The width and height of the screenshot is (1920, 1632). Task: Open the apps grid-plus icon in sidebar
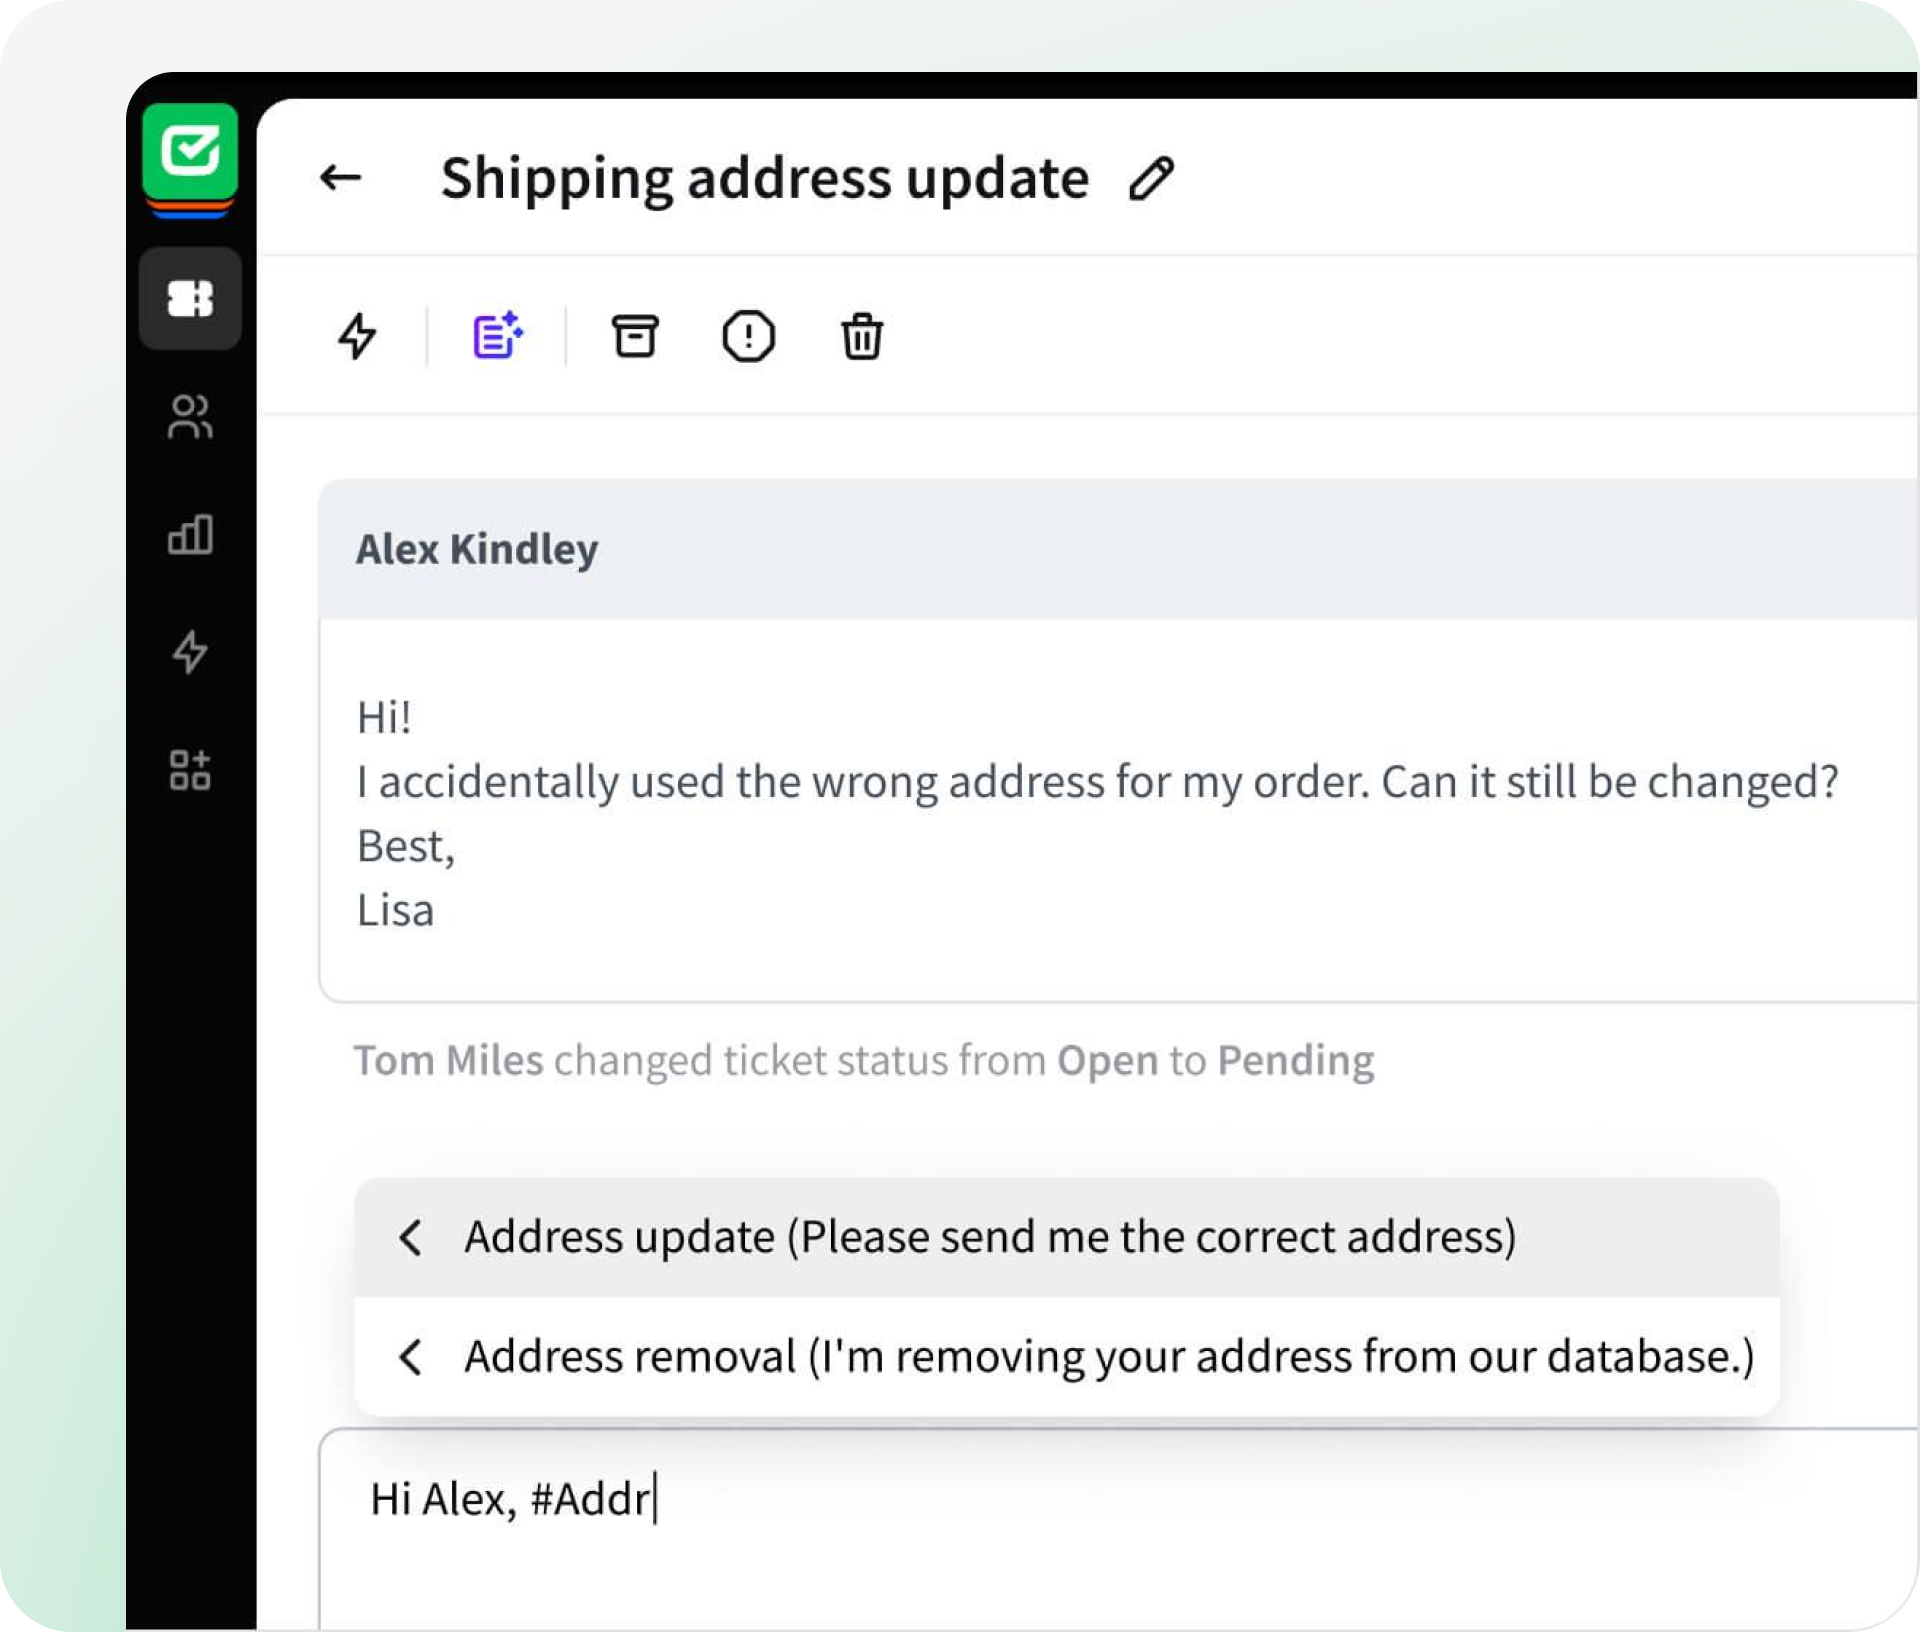coord(190,770)
